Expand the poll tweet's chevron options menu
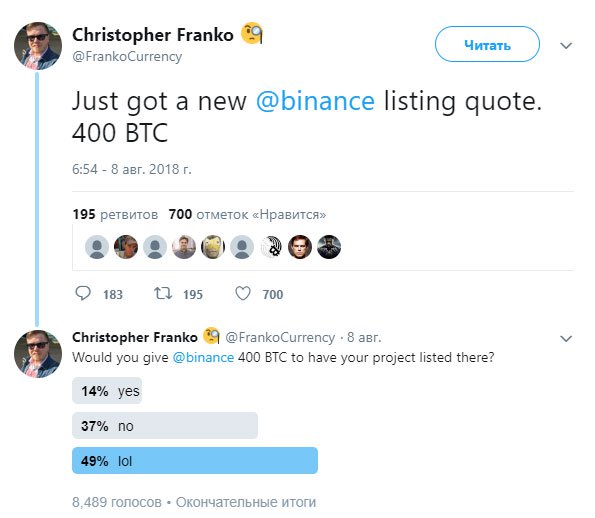 [566, 339]
